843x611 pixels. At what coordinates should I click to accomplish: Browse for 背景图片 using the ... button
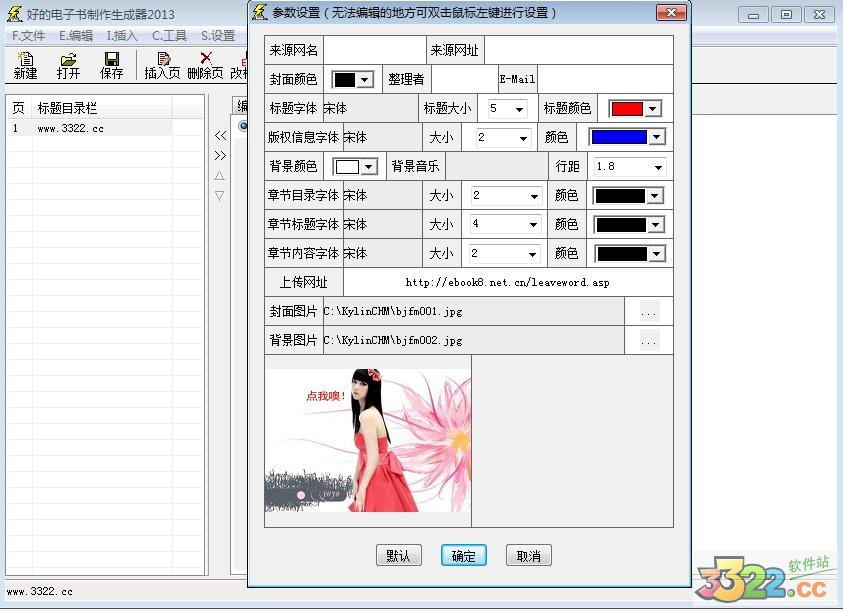pos(649,341)
